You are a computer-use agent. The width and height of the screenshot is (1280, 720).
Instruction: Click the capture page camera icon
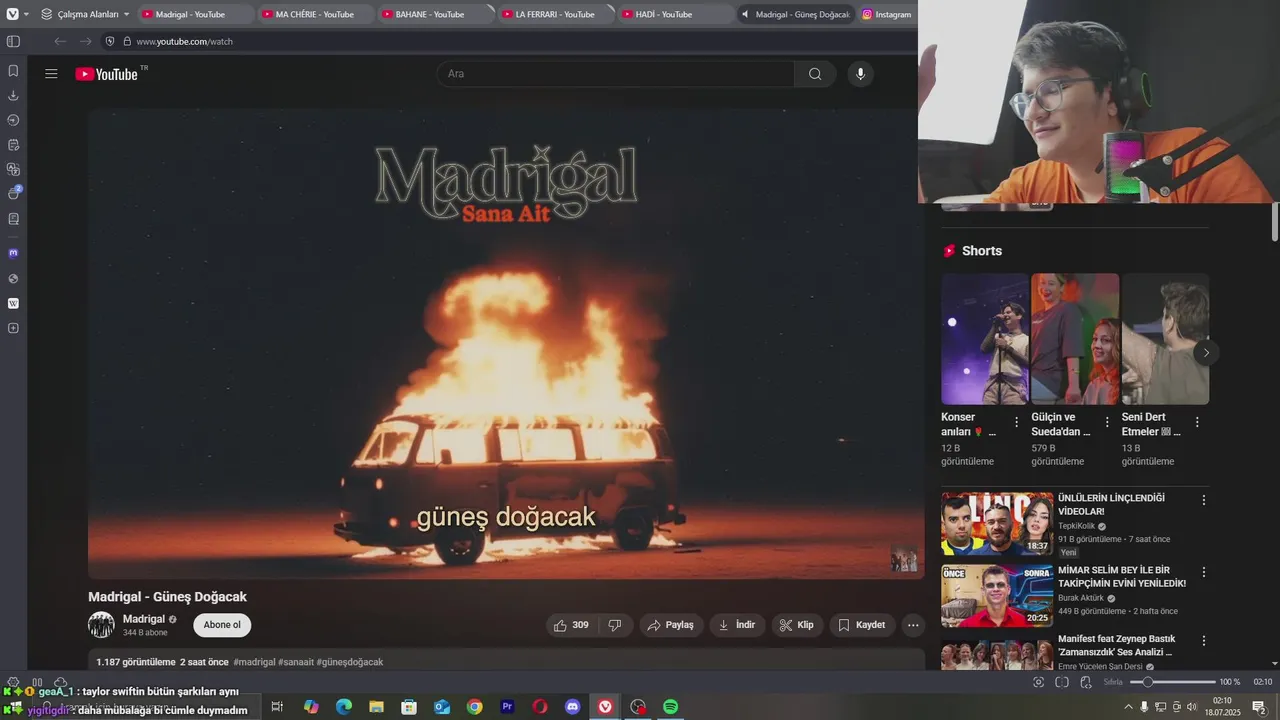click(x=1038, y=682)
